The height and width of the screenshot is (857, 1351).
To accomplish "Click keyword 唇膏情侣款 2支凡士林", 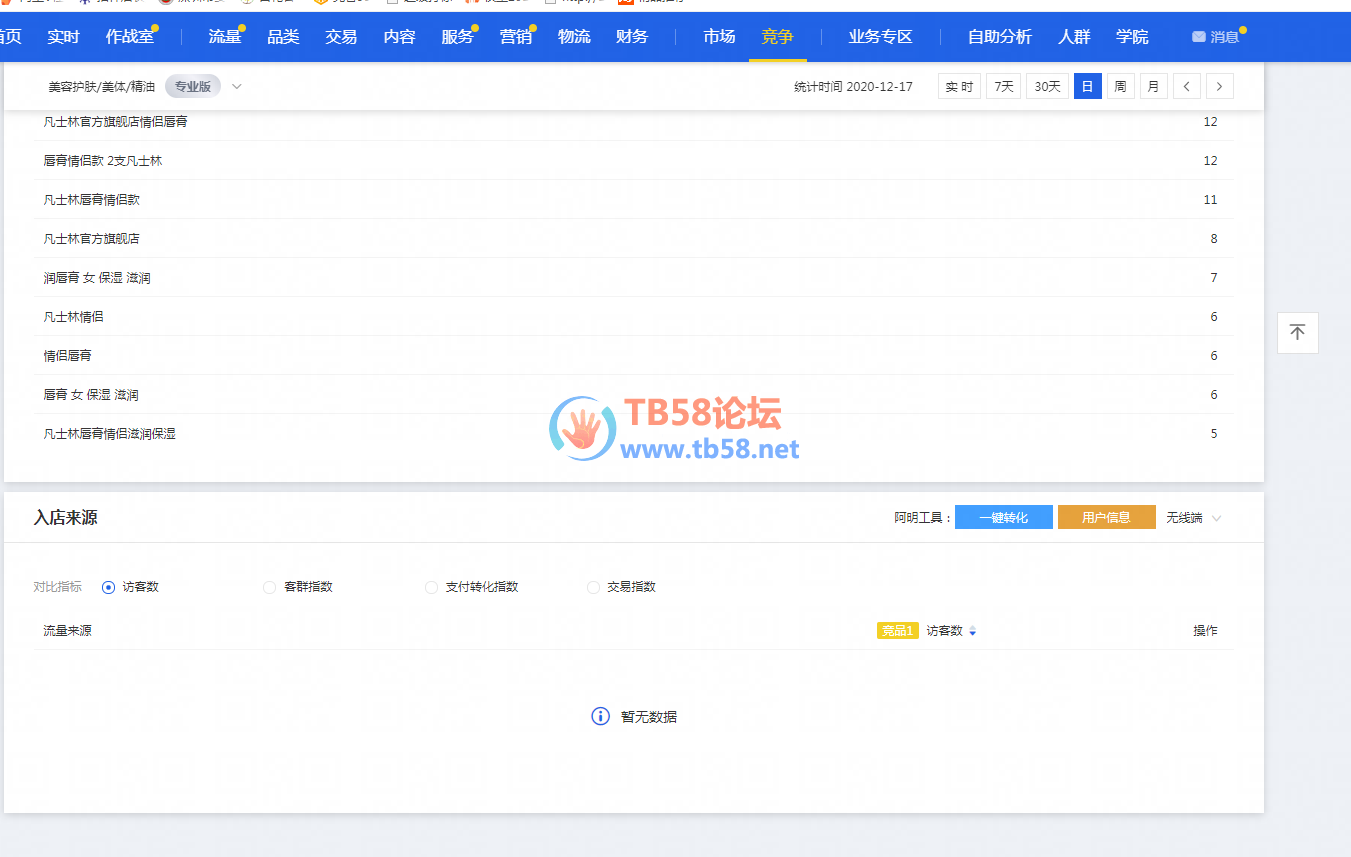I will coord(103,161).
